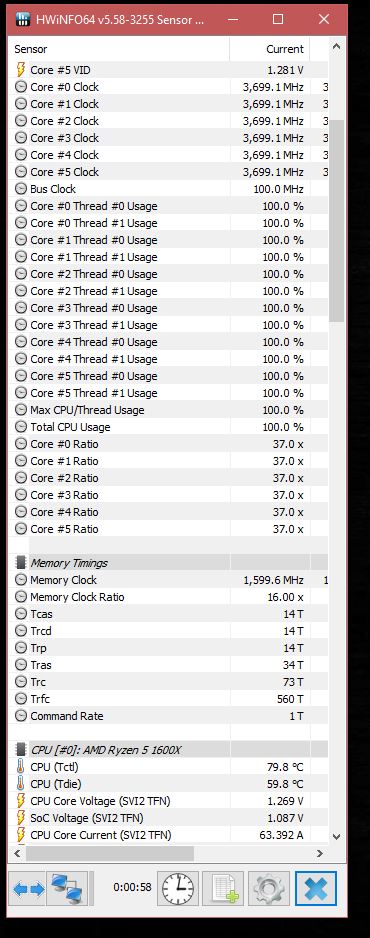The width and height of the screenshot is (370, 938).
Task: Start logging with the sheet-plus icon
Action: (x=223, y=888)
